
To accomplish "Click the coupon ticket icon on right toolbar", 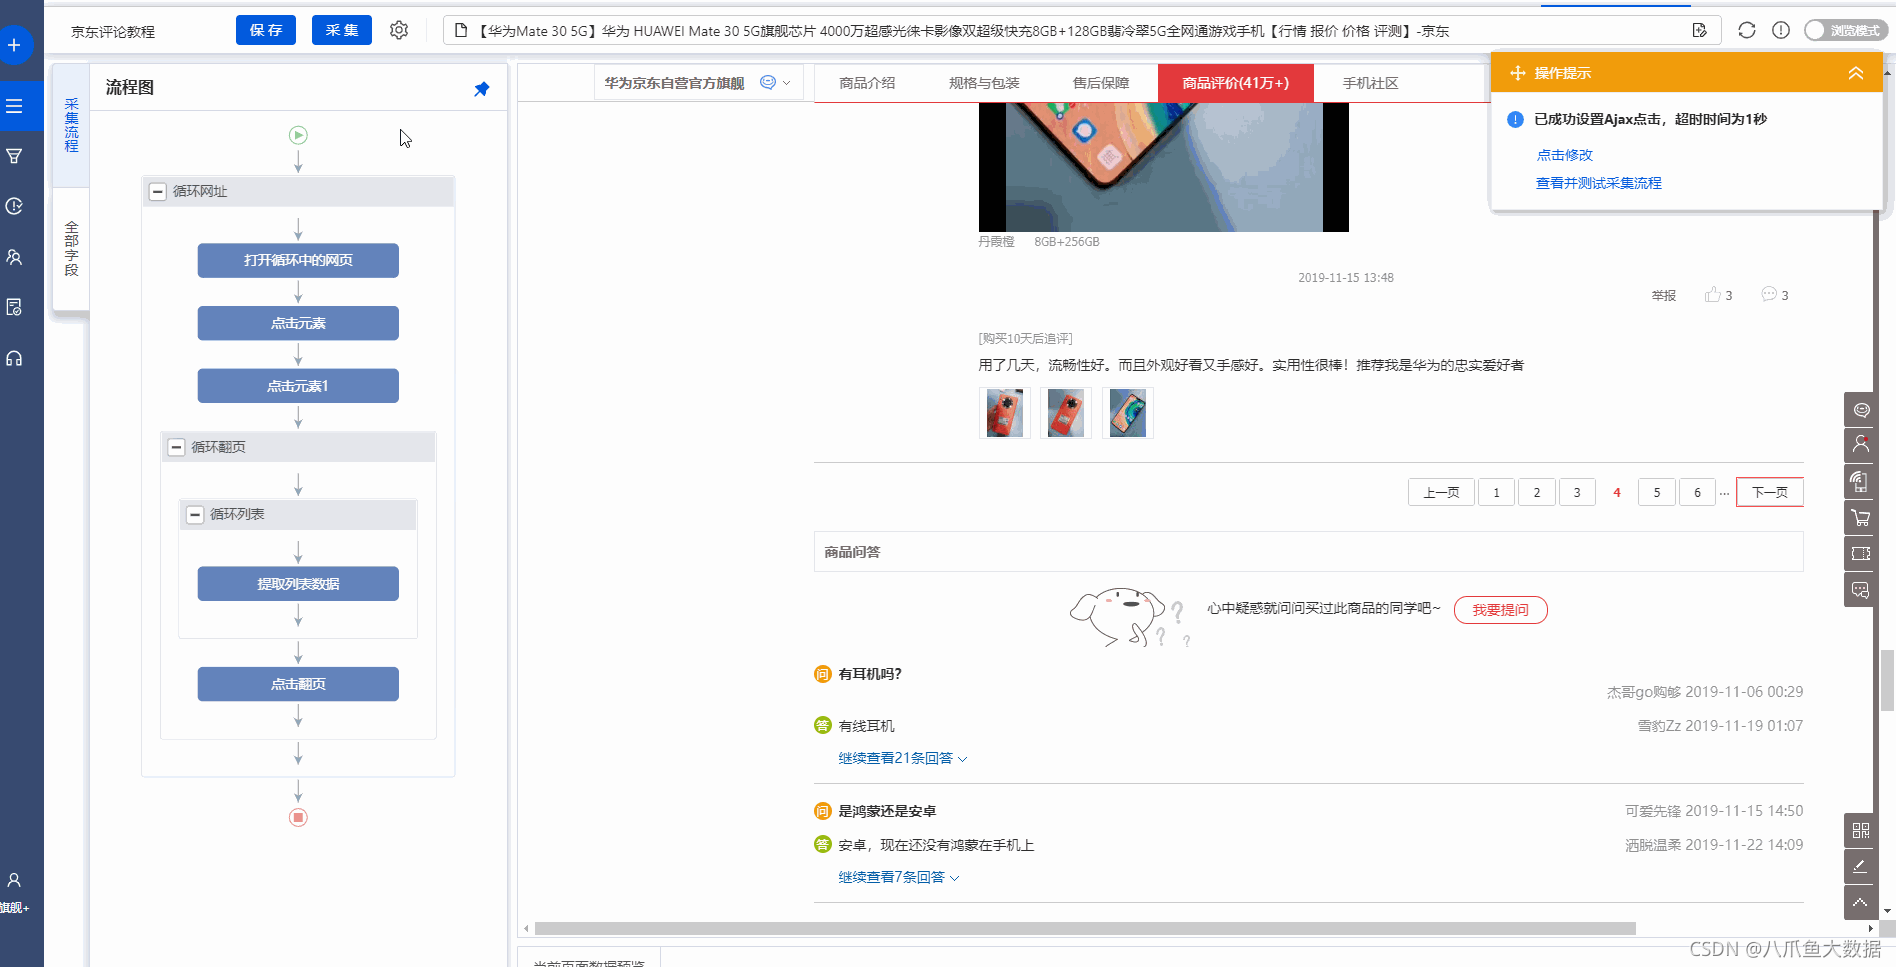I will (x=1860, y=553).
